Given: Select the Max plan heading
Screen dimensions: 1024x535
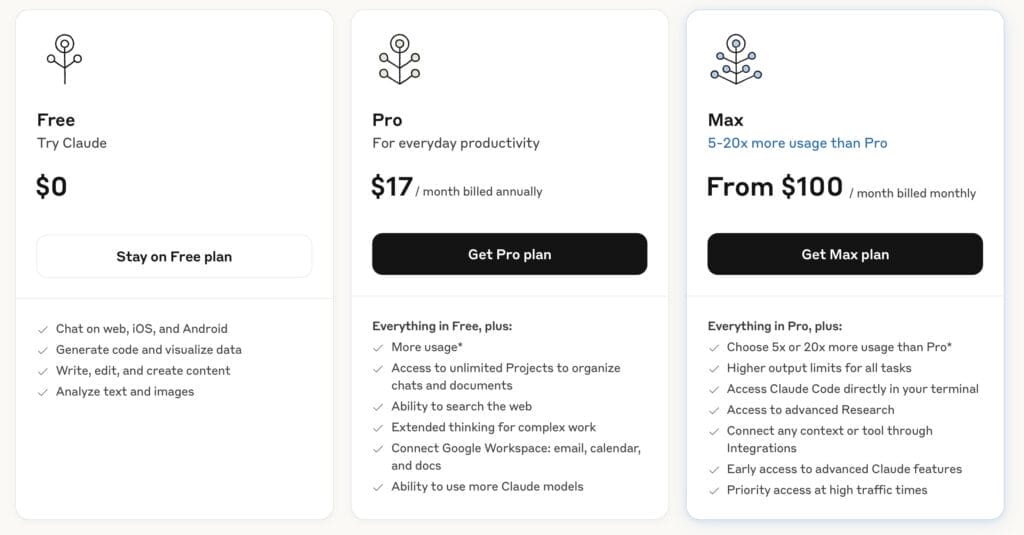Looking at the screenshot, I should [x=726, y=120].
